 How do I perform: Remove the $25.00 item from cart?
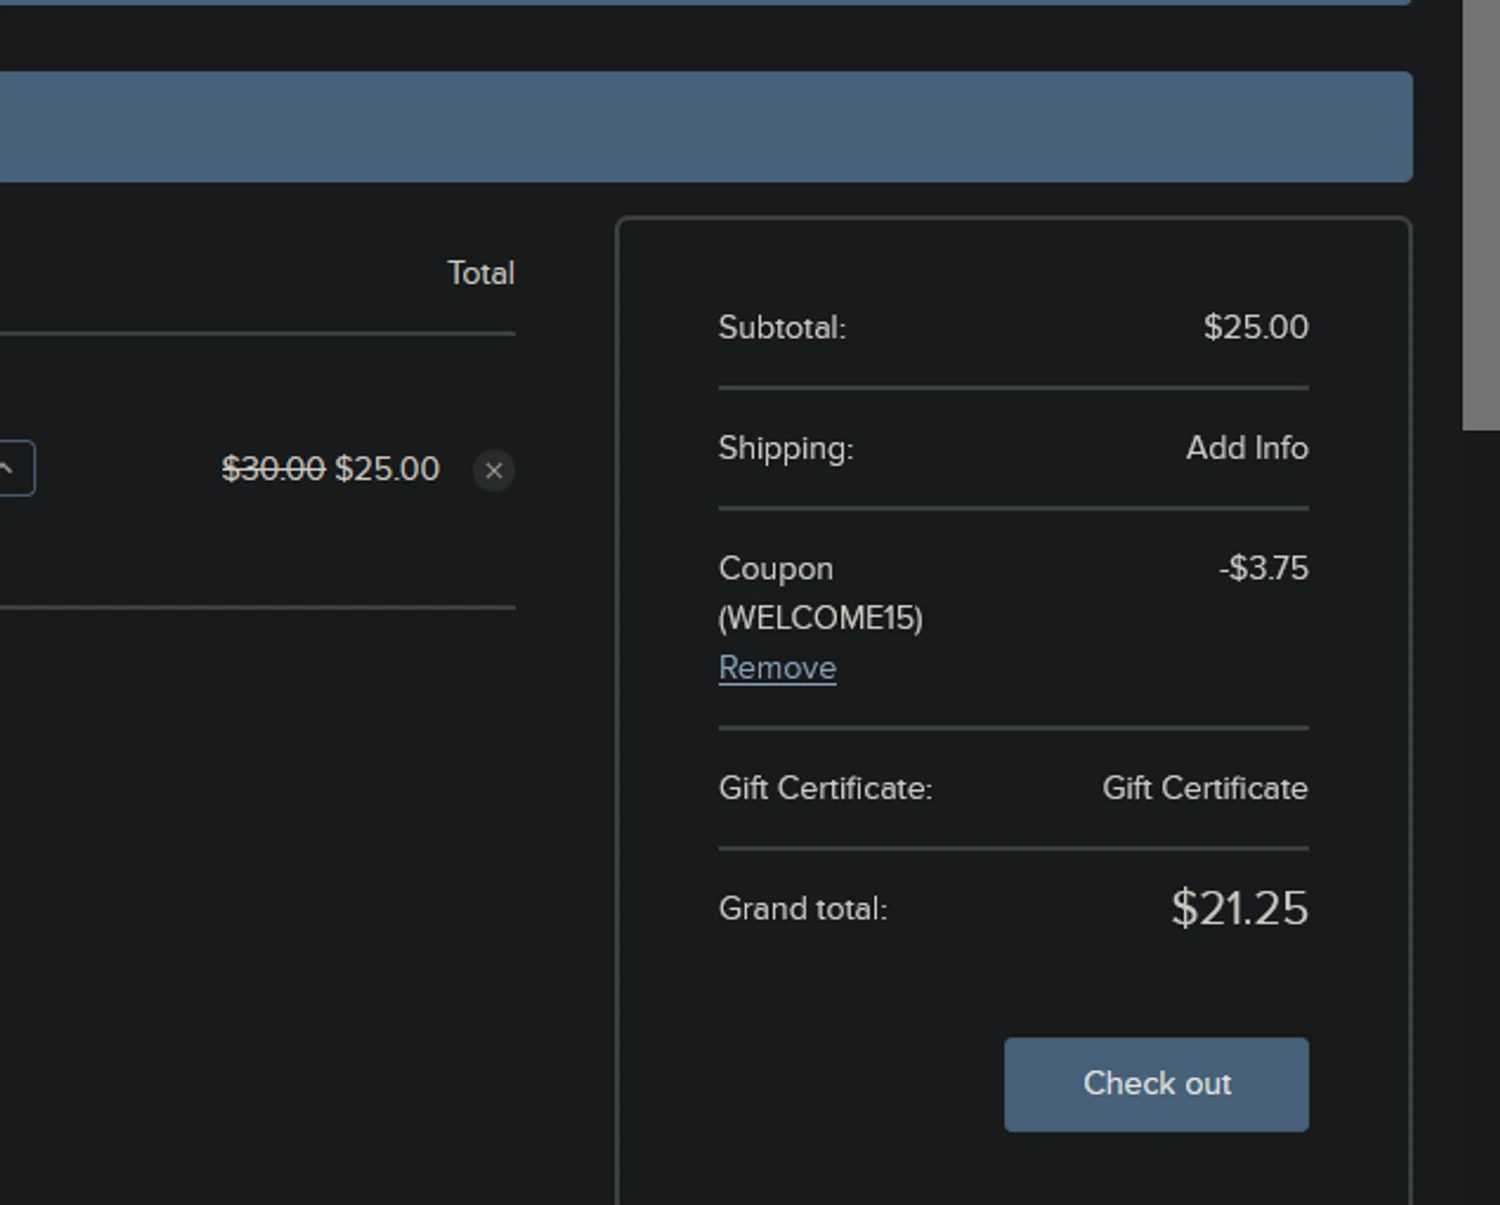pos(494,470)
